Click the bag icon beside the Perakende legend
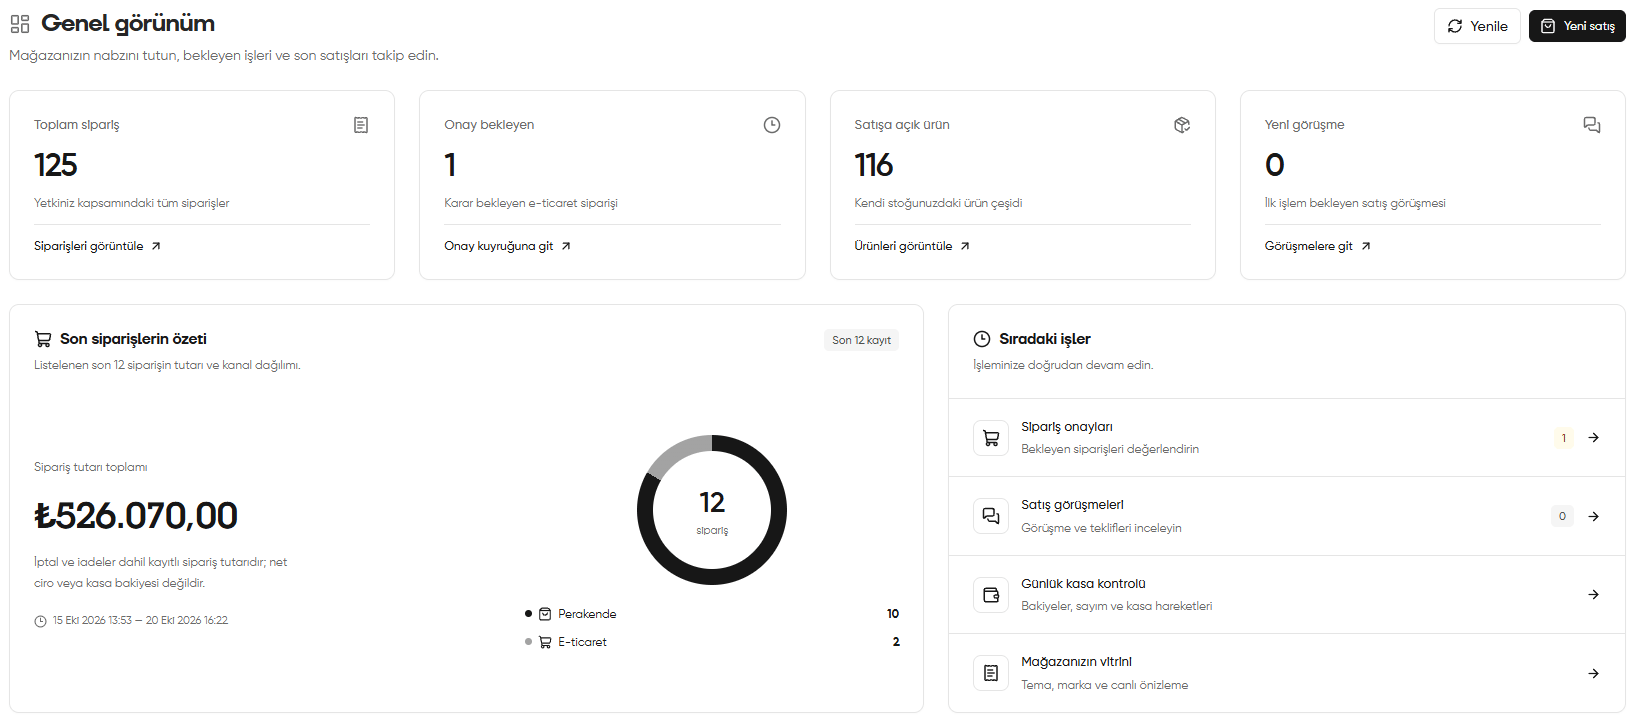The height and width of the screenshot is (722, 1635). (545, 614)
